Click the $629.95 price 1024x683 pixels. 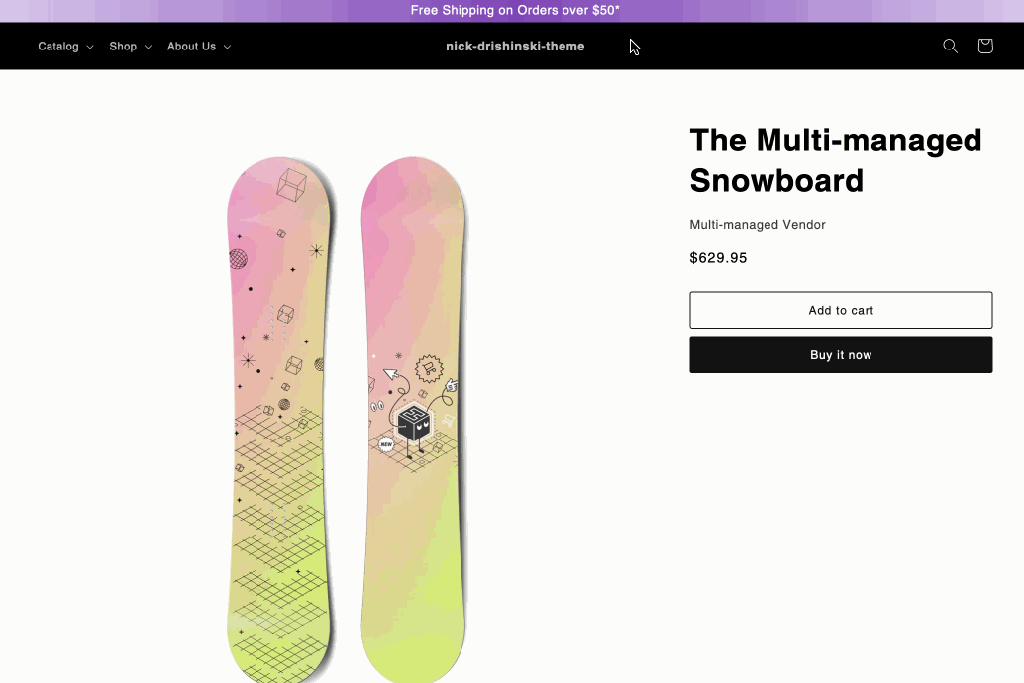tap(718, 258)
